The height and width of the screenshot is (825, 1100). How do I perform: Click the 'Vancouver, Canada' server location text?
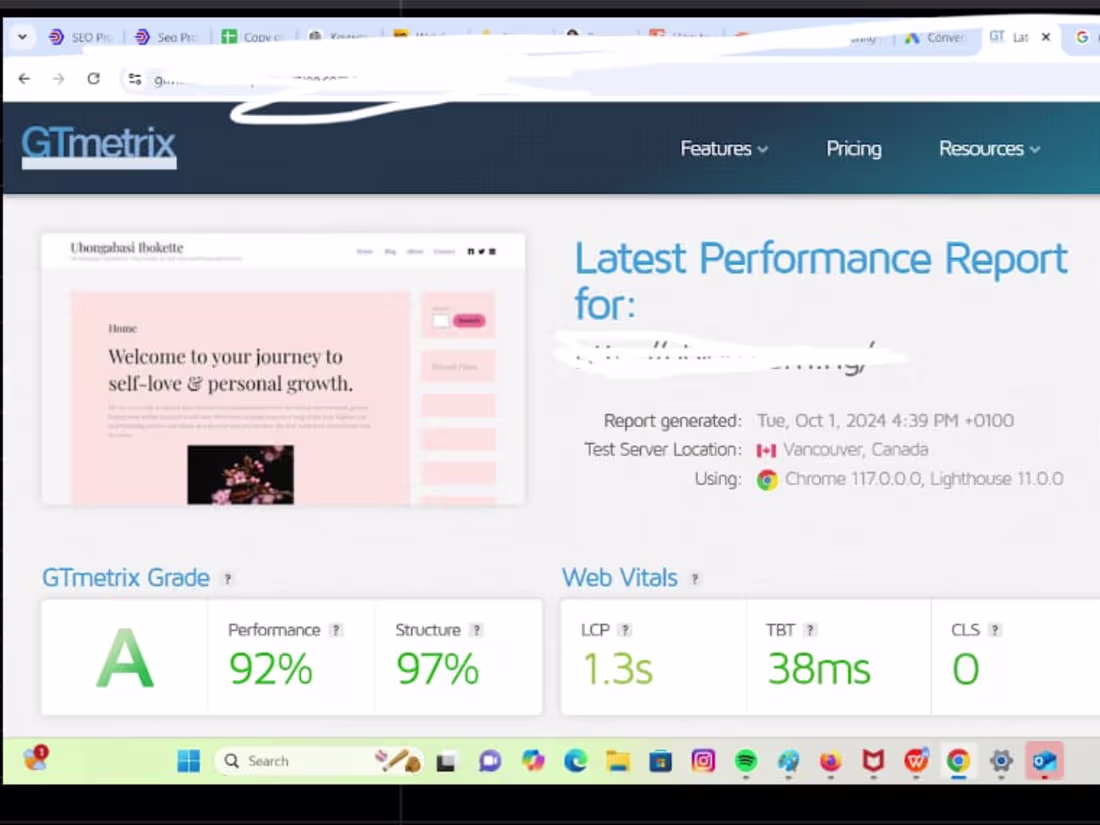pyautogui.click(x=855, y=450)
